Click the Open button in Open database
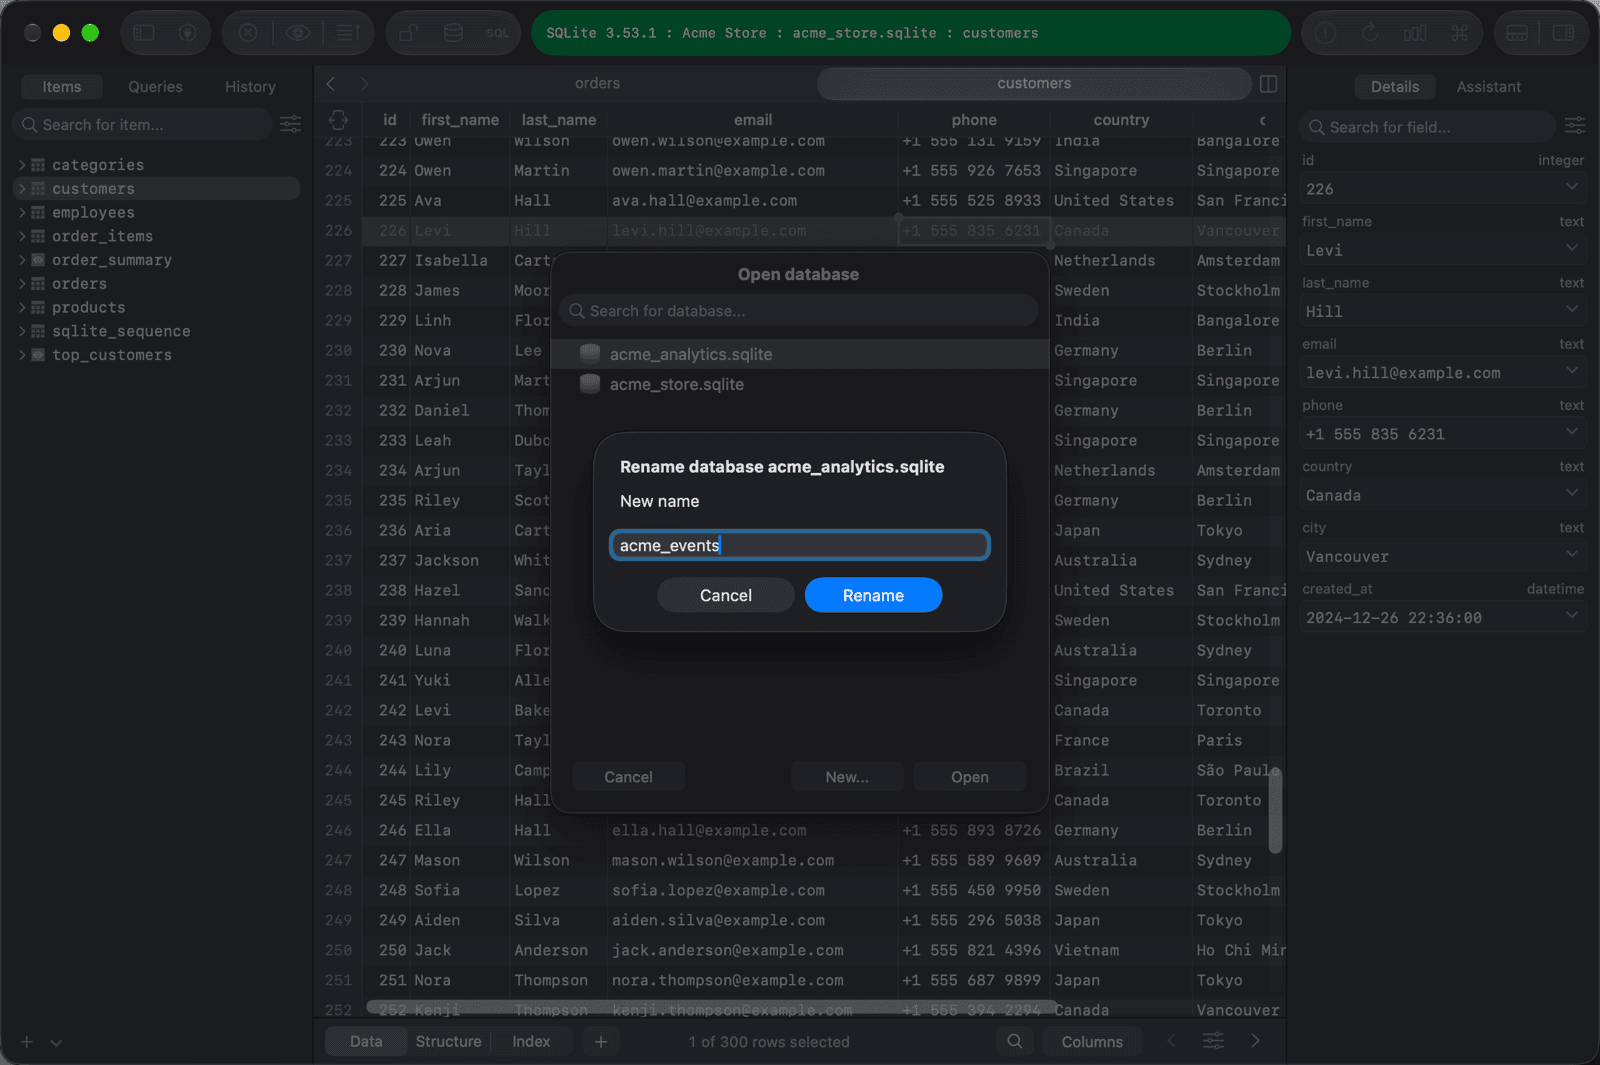This screenshot has width=1600, height=1065. click(x=969, y=777)
